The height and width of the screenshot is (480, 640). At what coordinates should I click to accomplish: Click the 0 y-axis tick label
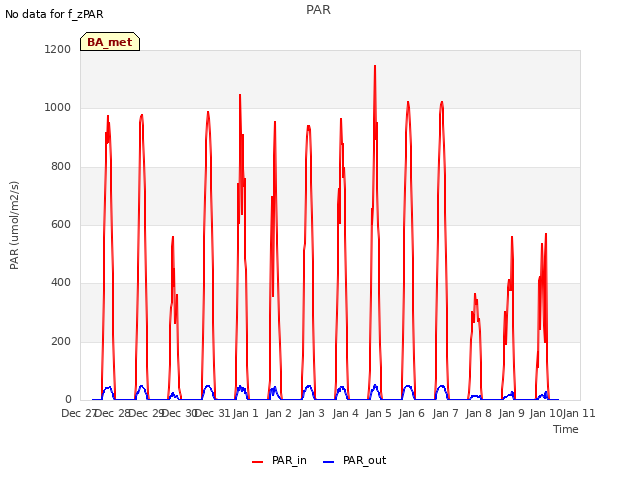(x=68, y=400)
